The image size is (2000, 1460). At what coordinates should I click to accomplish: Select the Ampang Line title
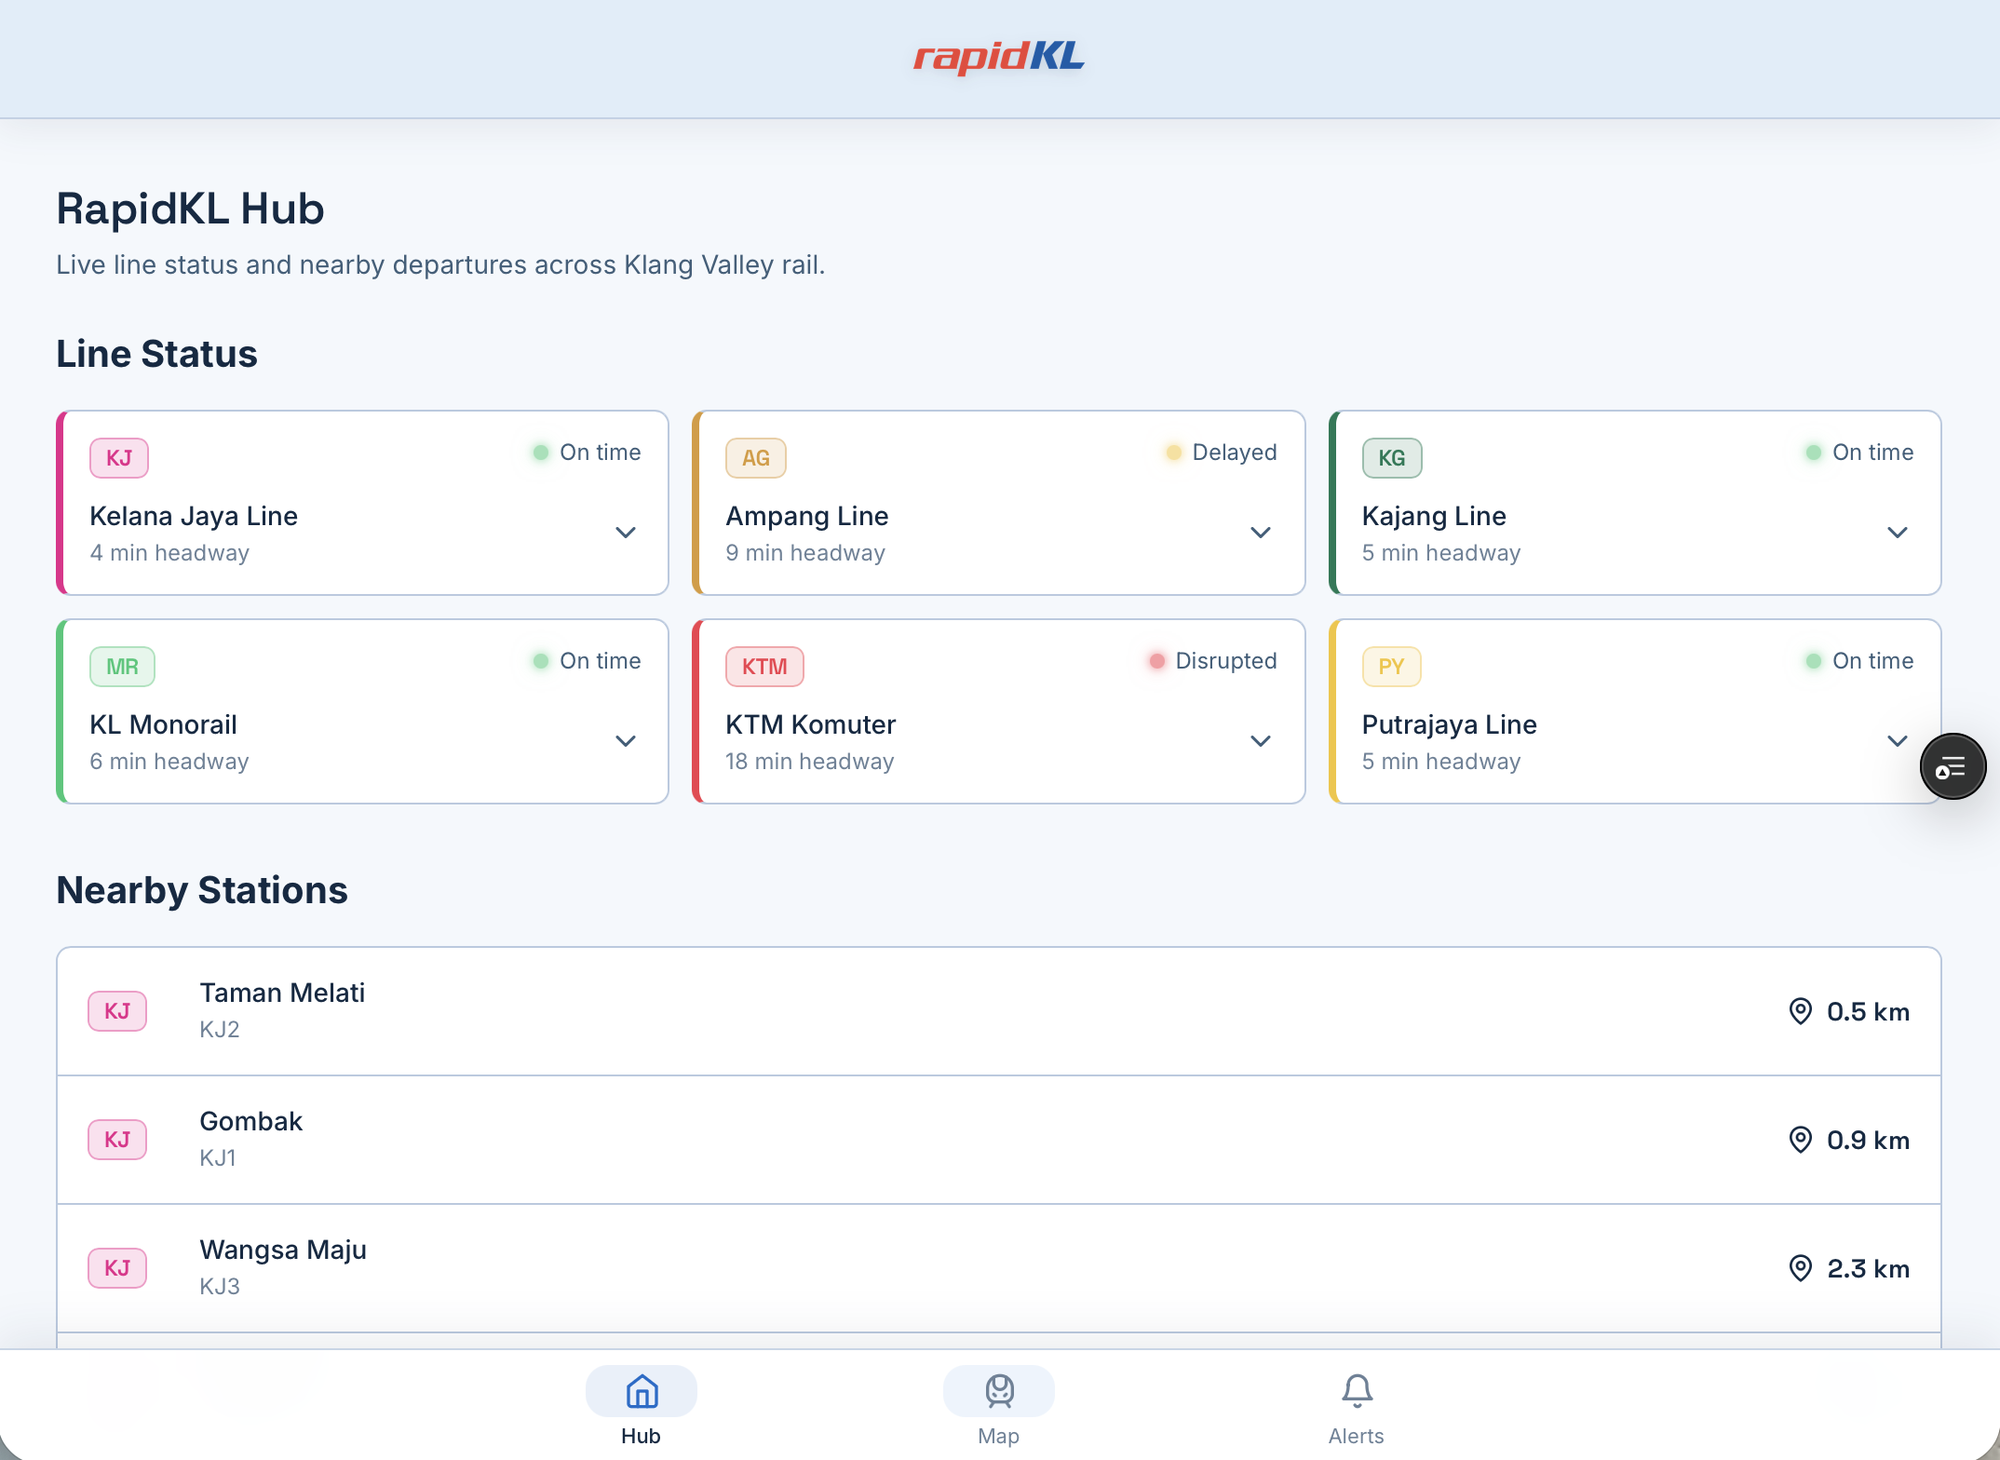(807, 516)
